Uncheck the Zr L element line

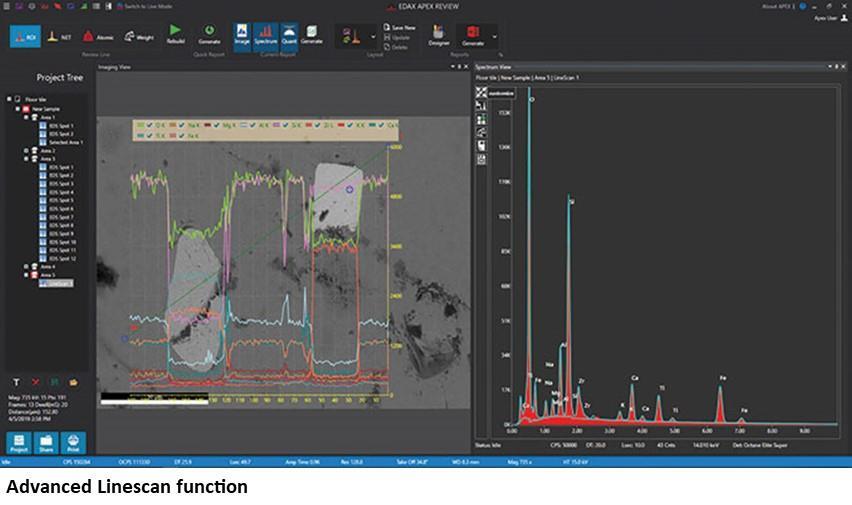tap(317, 125)
